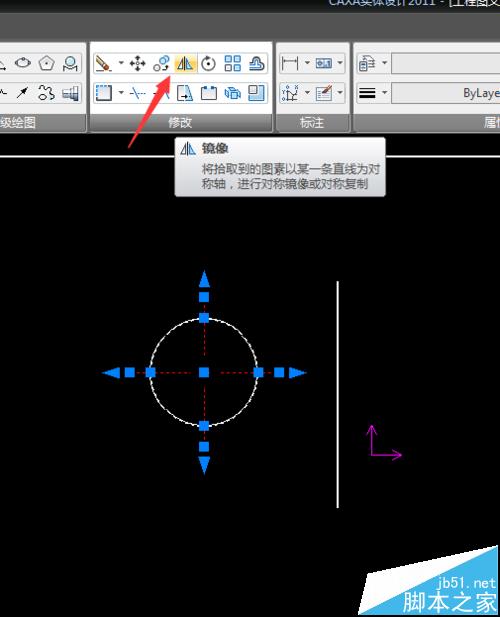Select the Offset curve tool

click(x=257, y=63)
